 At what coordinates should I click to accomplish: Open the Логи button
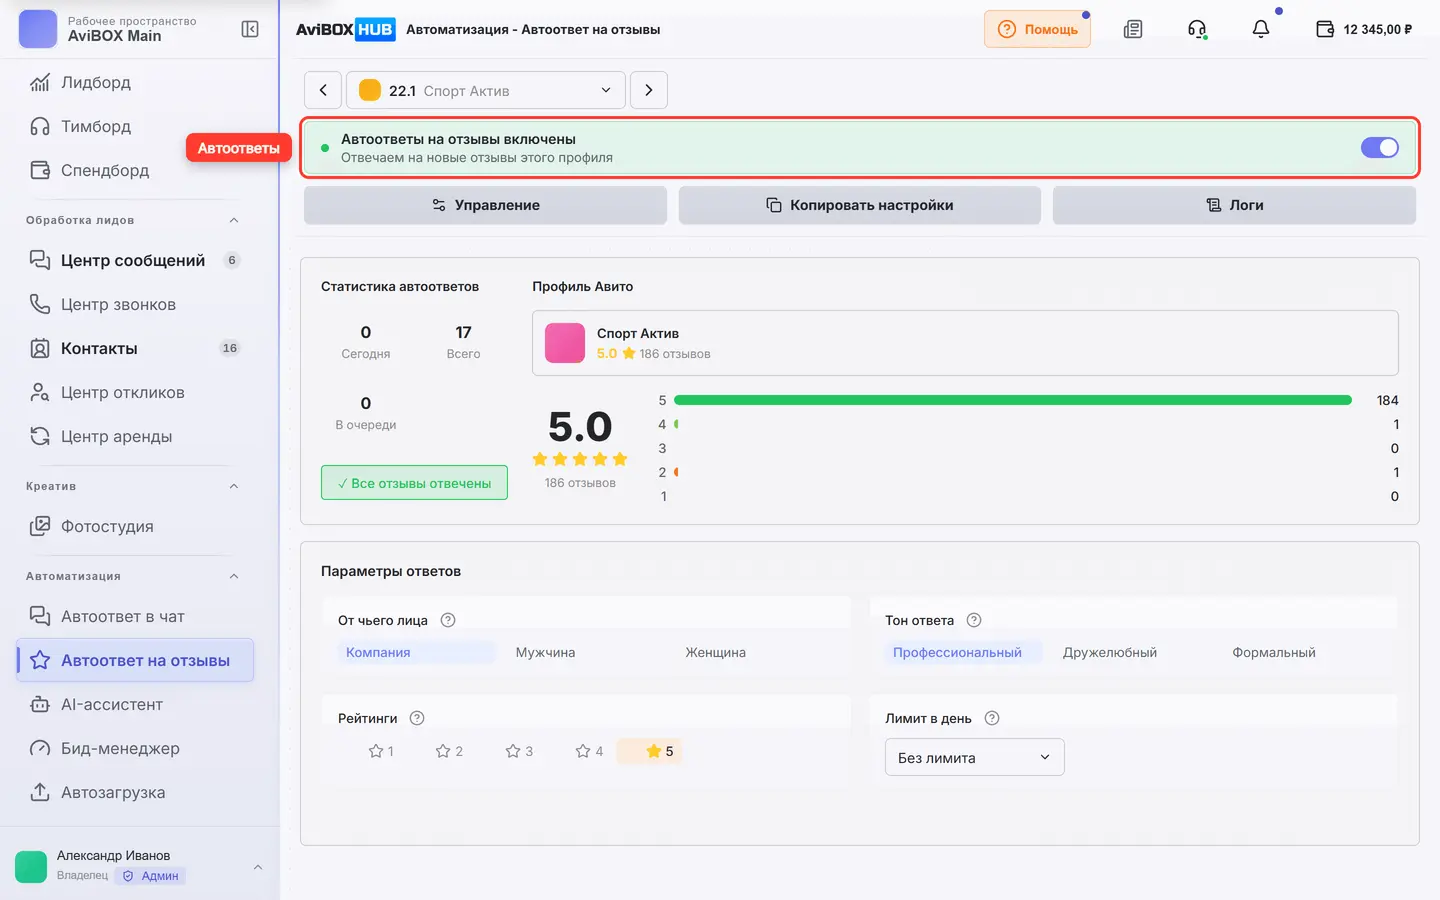[x=1234, y=205]
